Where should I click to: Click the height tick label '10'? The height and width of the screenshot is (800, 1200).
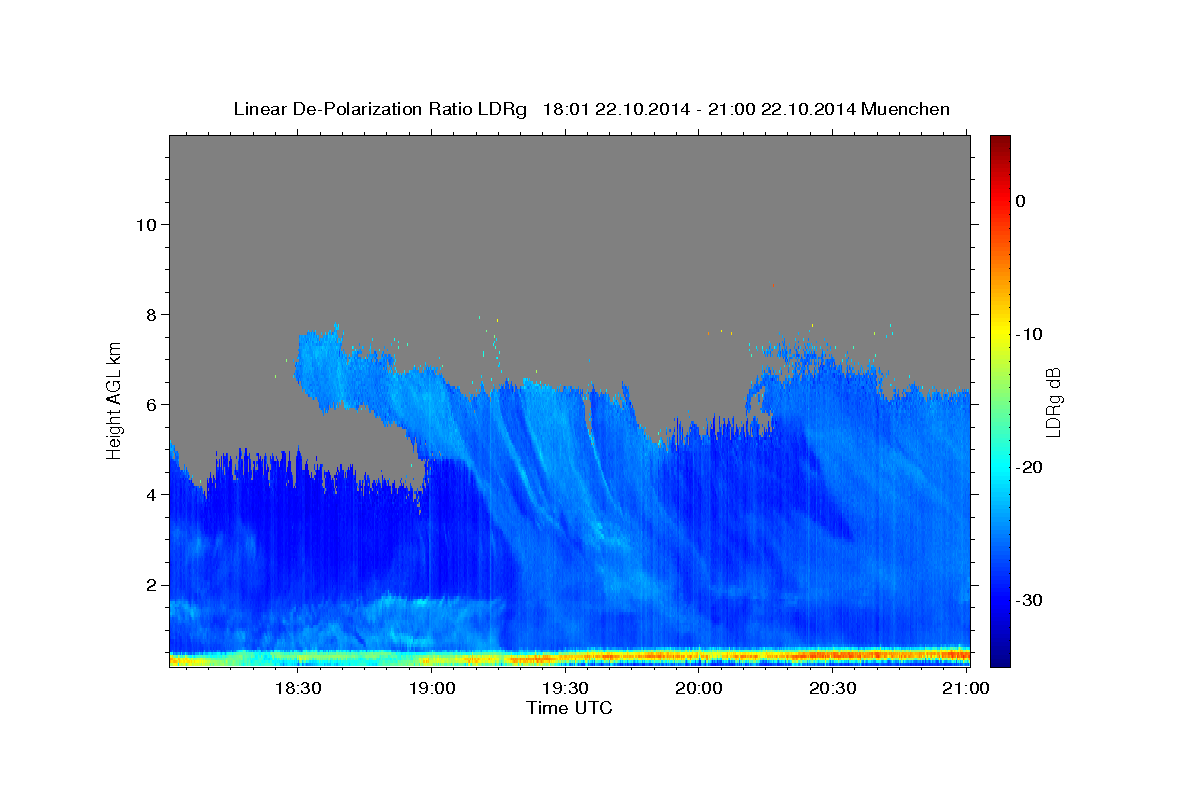click(145, 224)
